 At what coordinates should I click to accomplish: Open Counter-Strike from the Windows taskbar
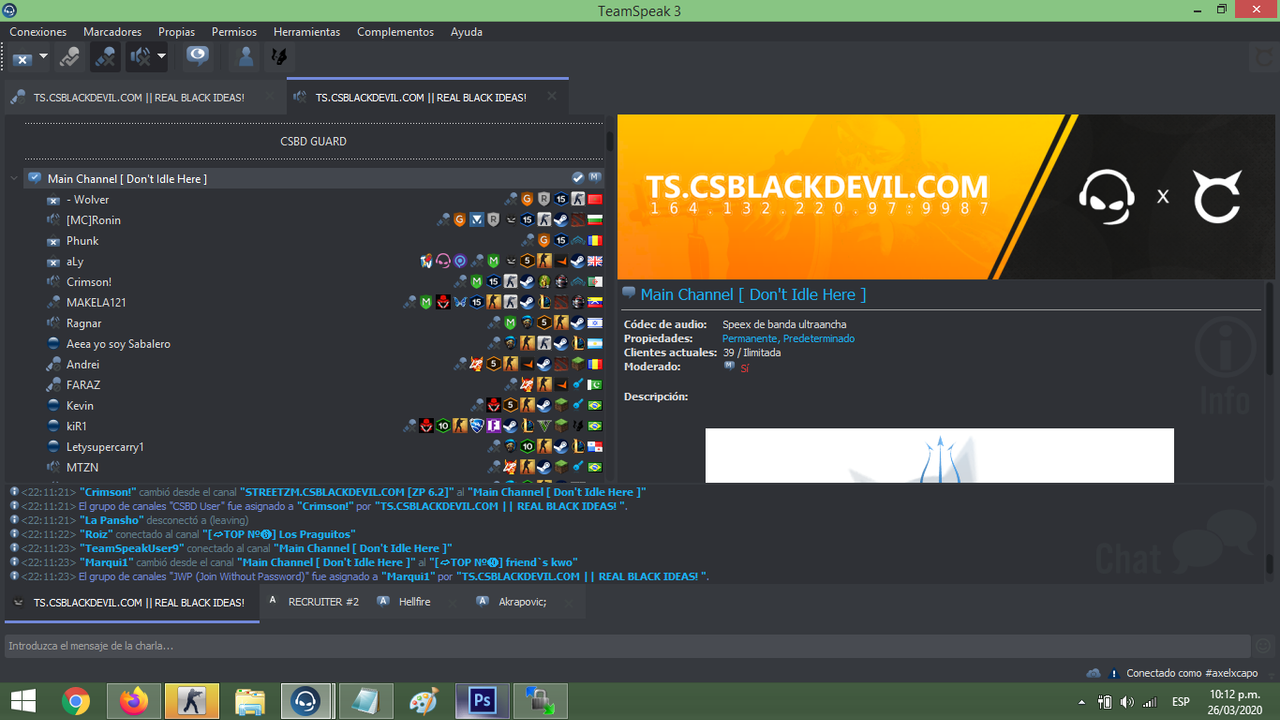click(191, 701)
